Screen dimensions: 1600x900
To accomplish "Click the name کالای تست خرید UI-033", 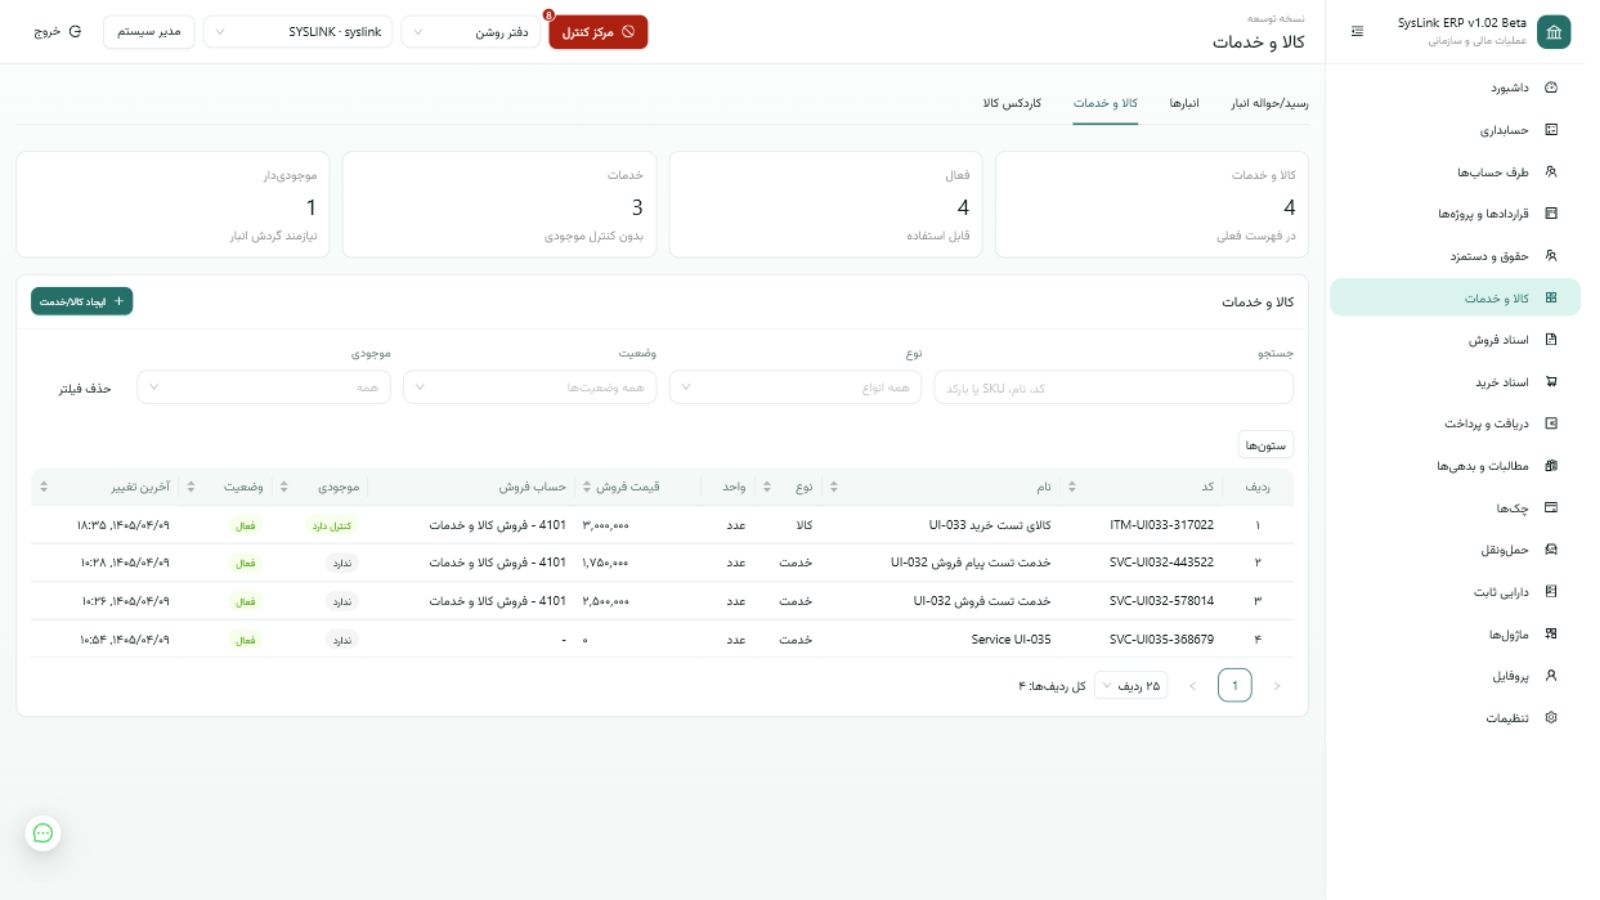I will (990, 525).
